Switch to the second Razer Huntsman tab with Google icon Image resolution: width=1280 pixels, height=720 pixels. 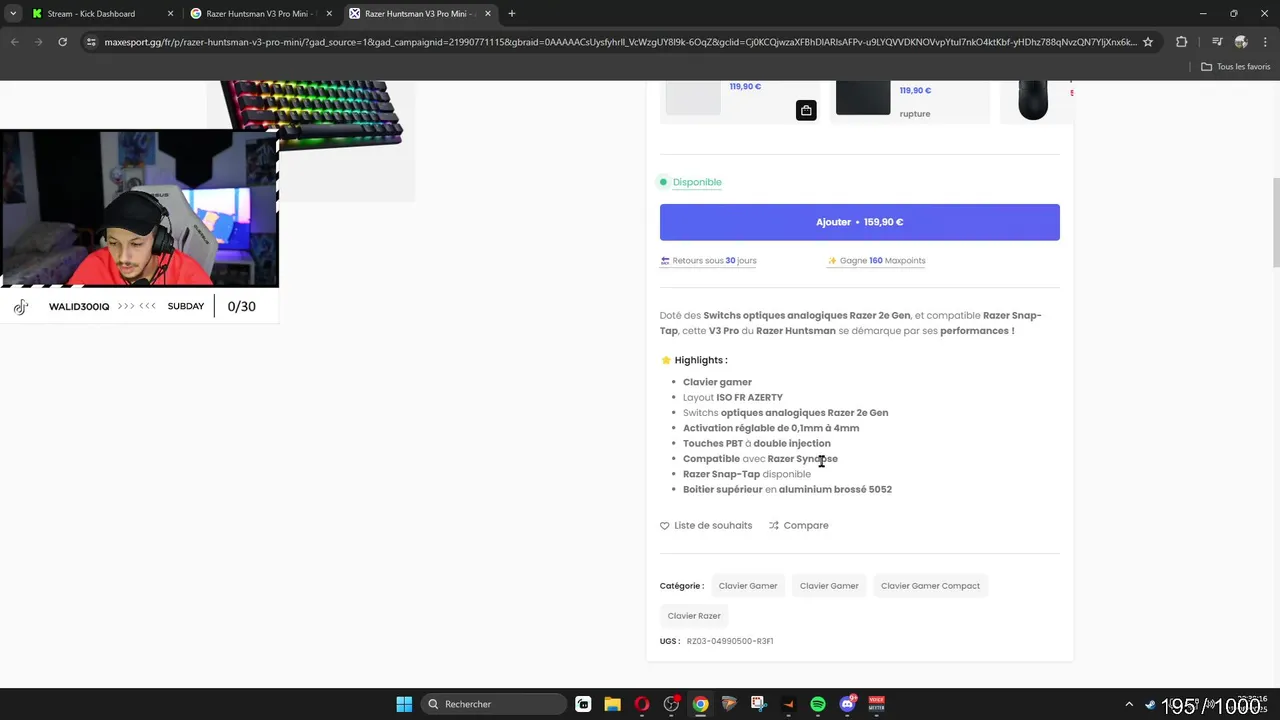point(262,14)
